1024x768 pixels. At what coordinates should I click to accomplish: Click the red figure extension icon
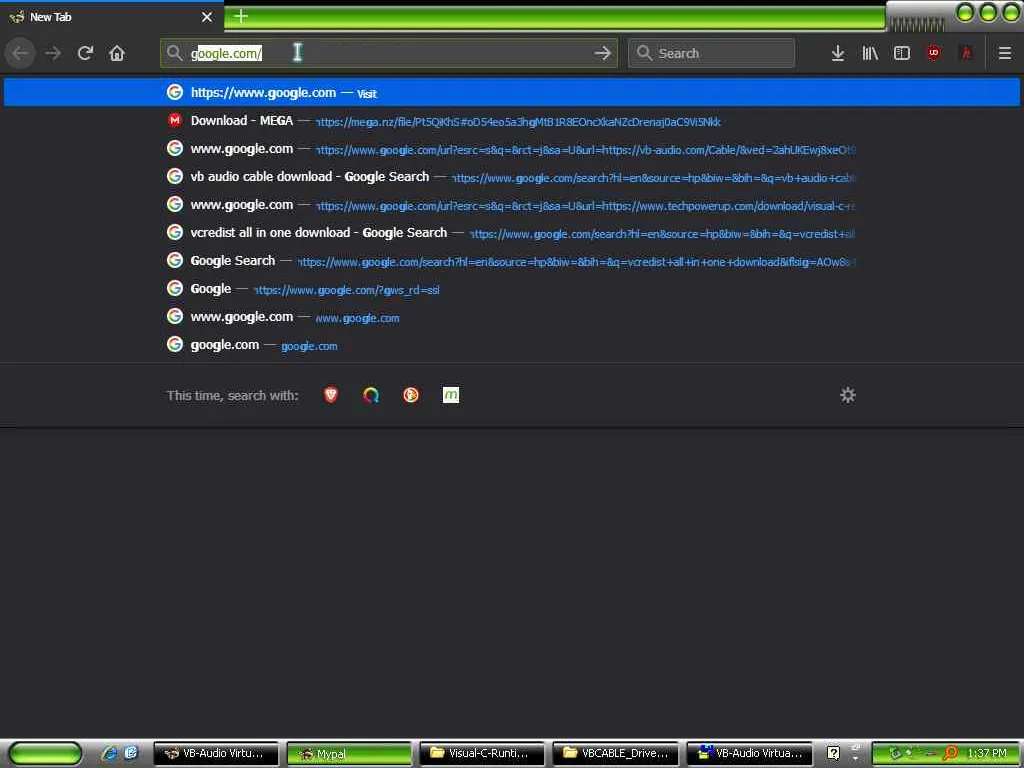coord(966,53)
